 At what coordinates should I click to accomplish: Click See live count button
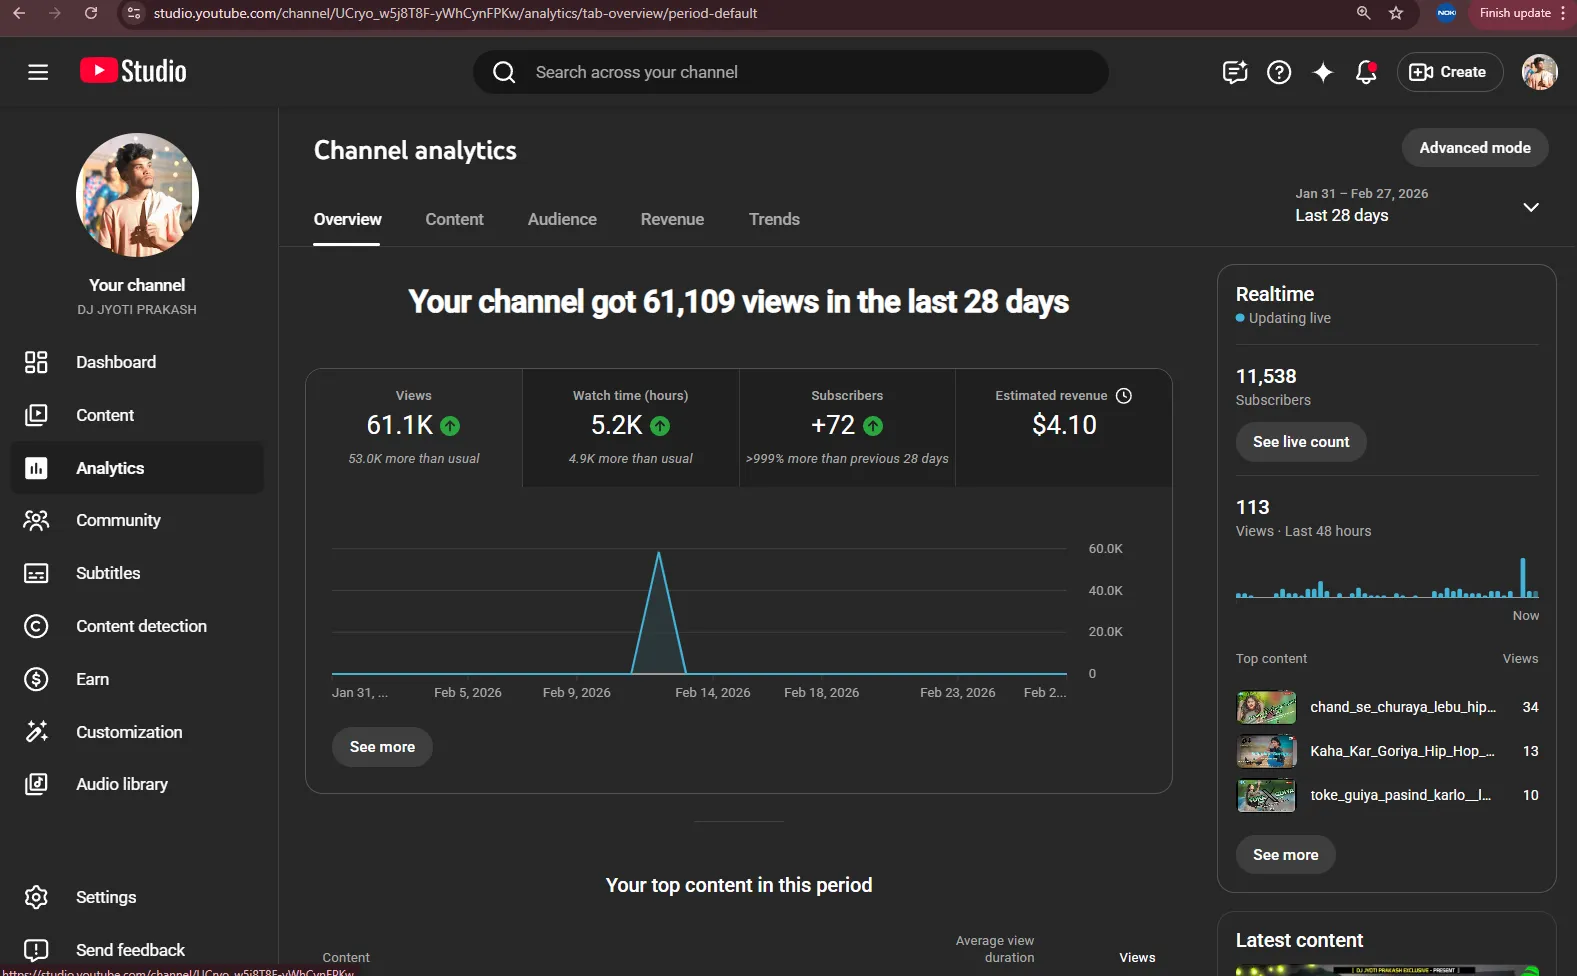1301,442
